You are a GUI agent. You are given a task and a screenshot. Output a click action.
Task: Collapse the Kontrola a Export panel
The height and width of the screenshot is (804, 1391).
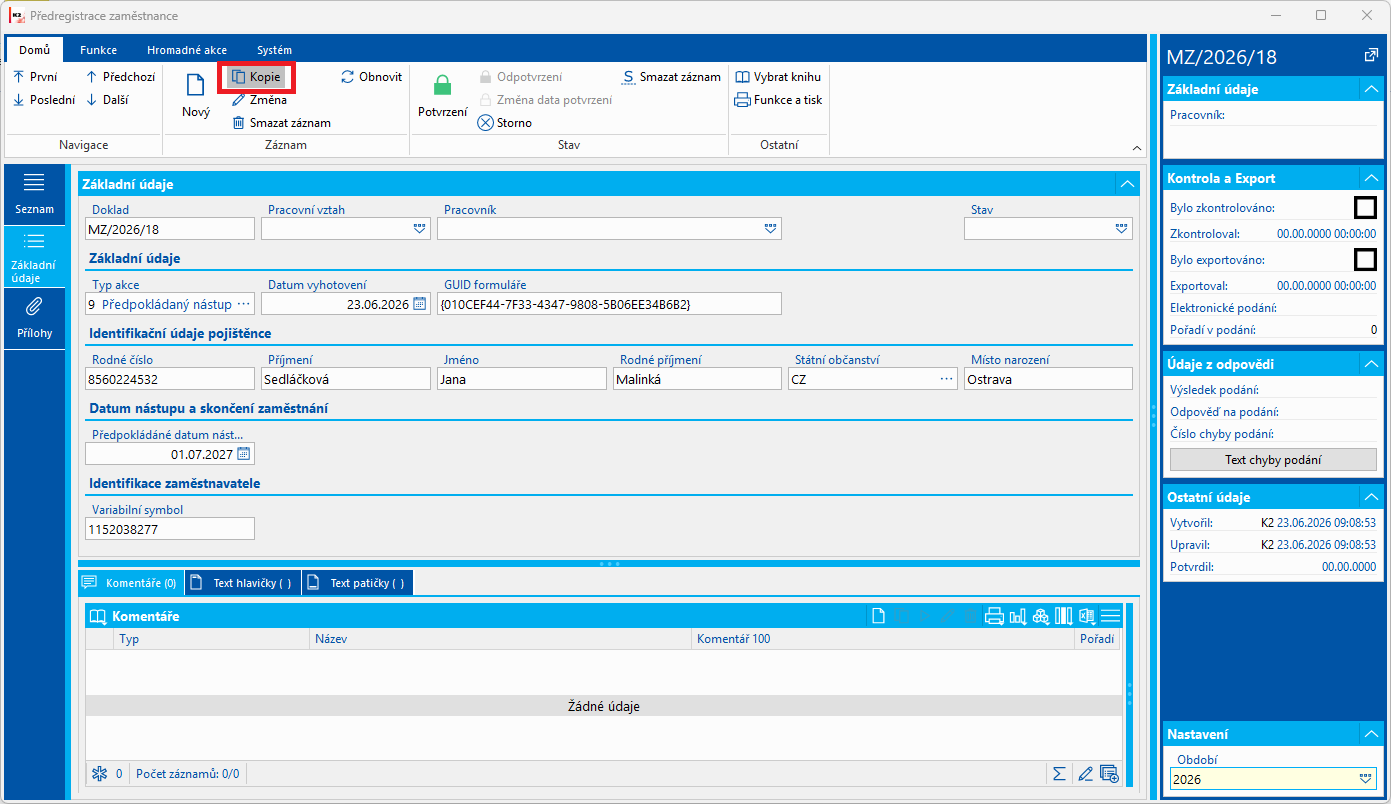[x=1370, y=178]
